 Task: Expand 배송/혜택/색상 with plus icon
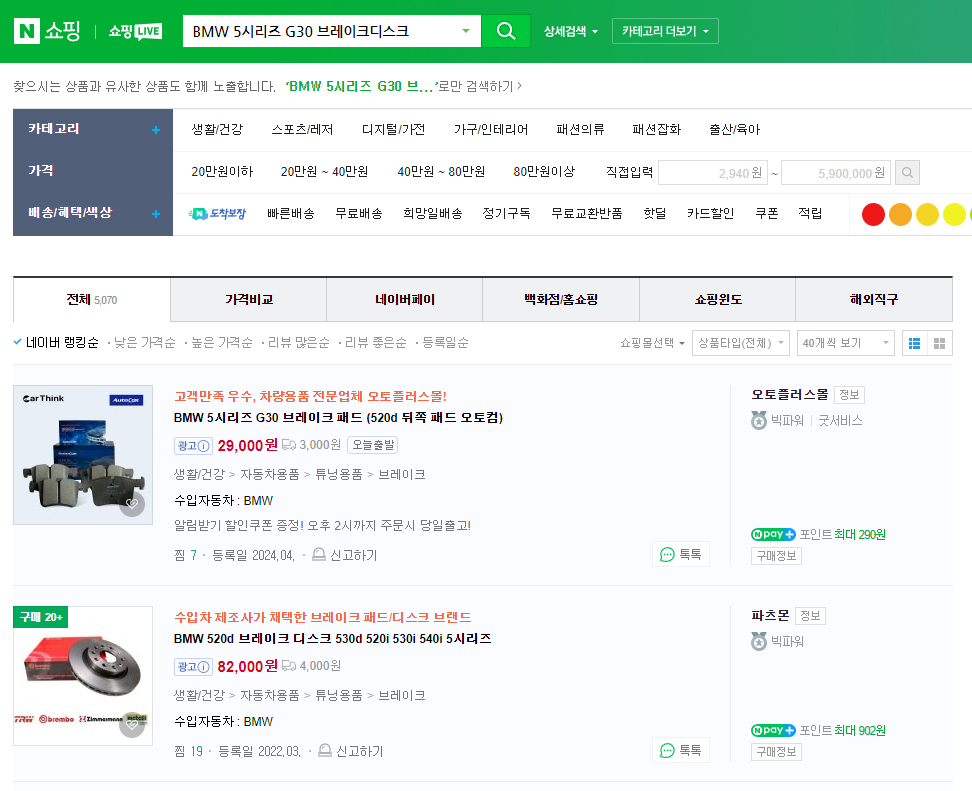click(156, 213)
